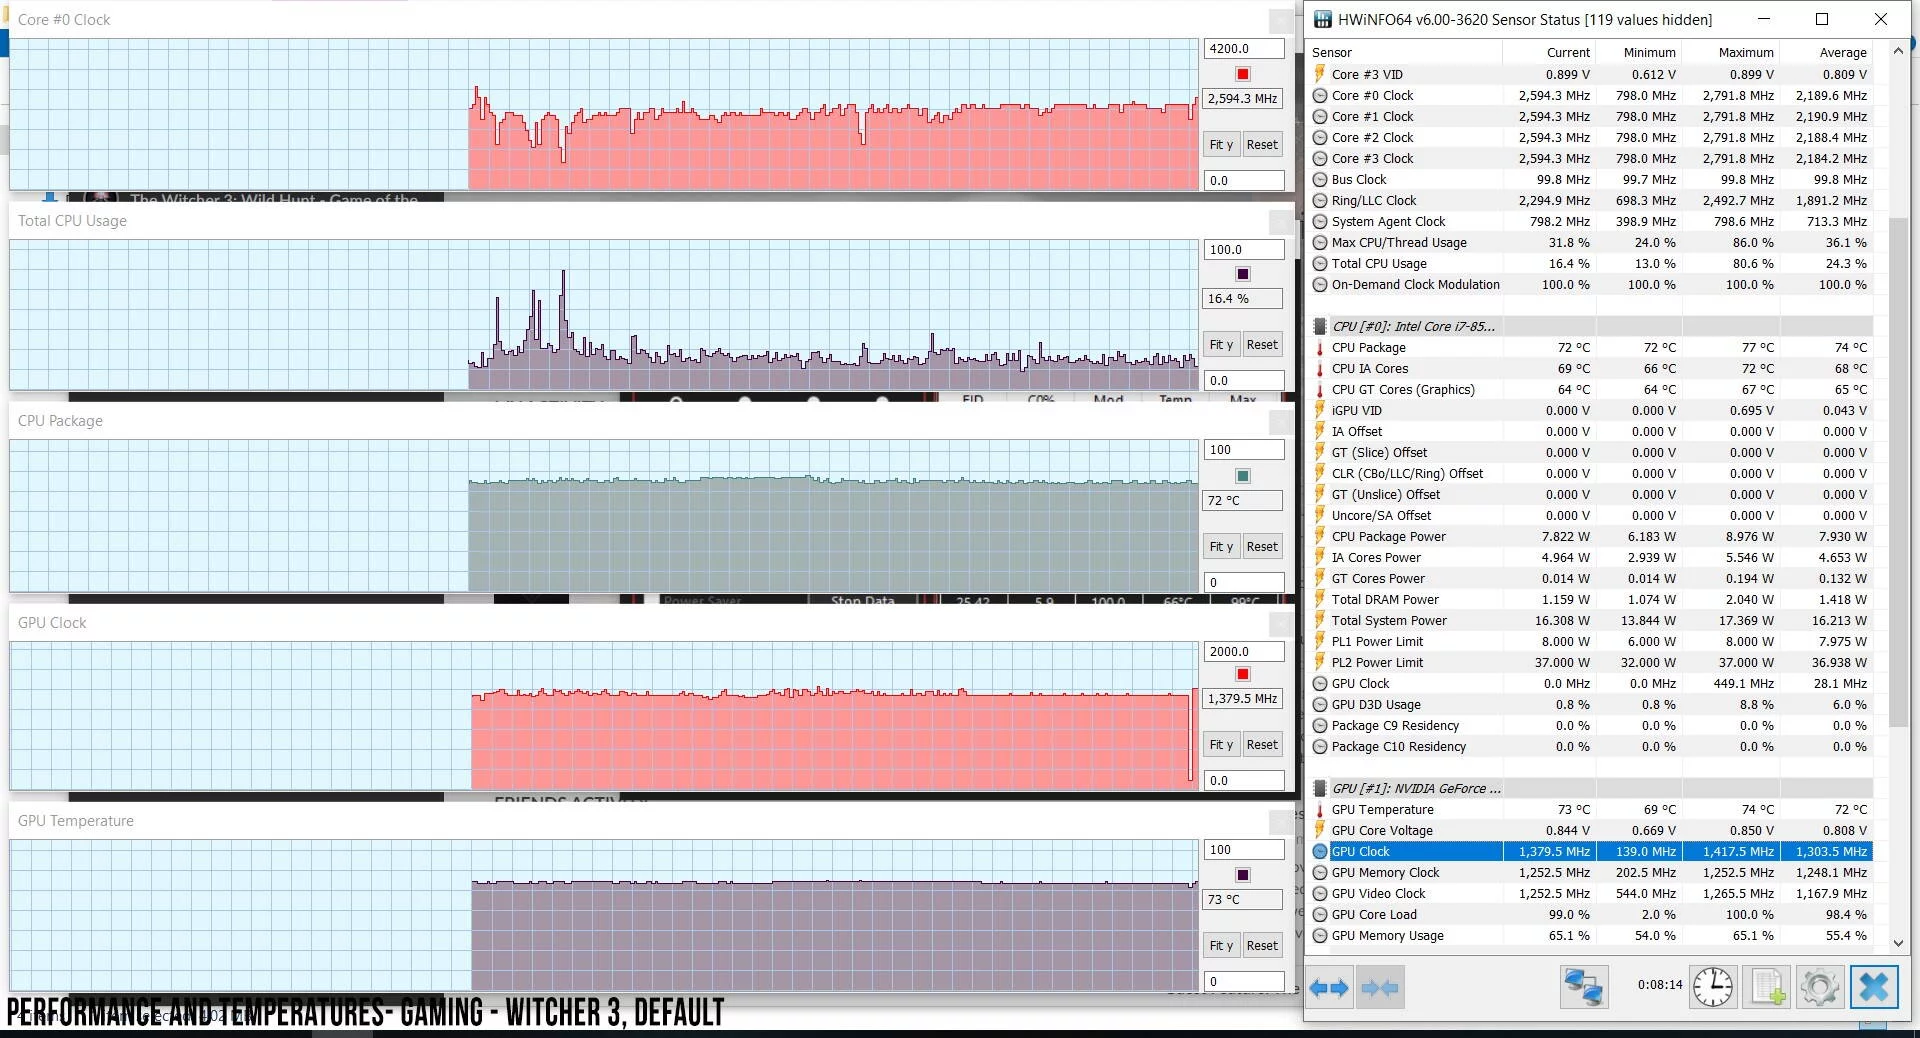Select the GPU Core Voltage row

[1590, 830]
